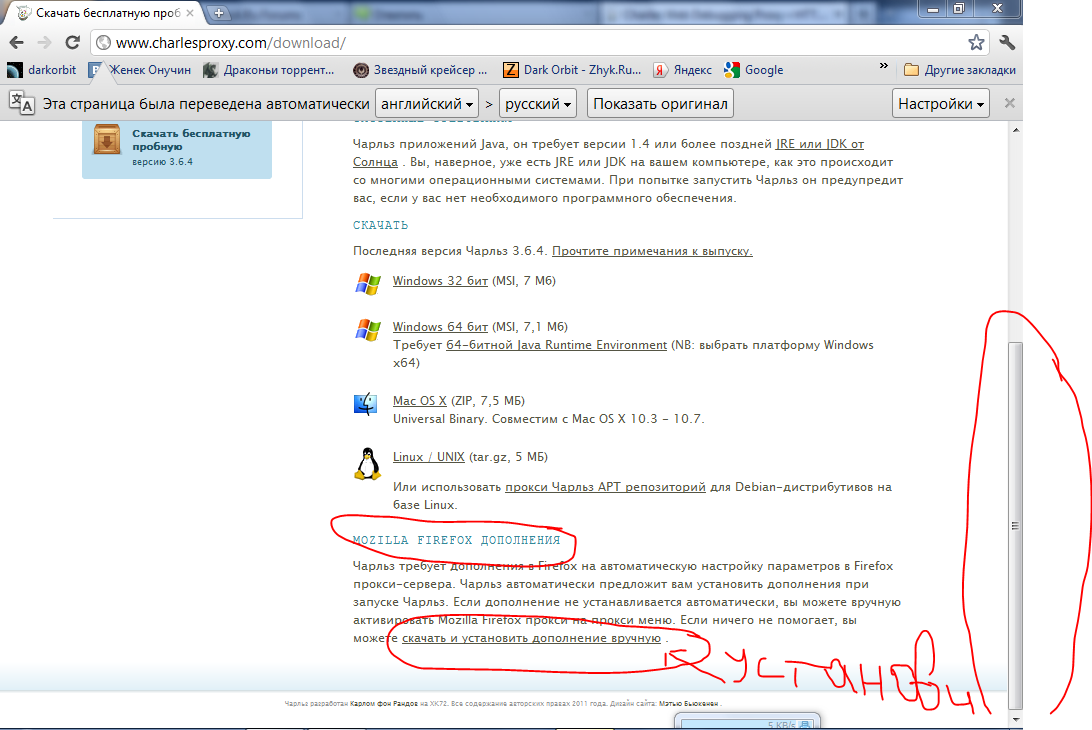
Task: Open the JRE или JDK от Солнца link
Action: point(820,144)
